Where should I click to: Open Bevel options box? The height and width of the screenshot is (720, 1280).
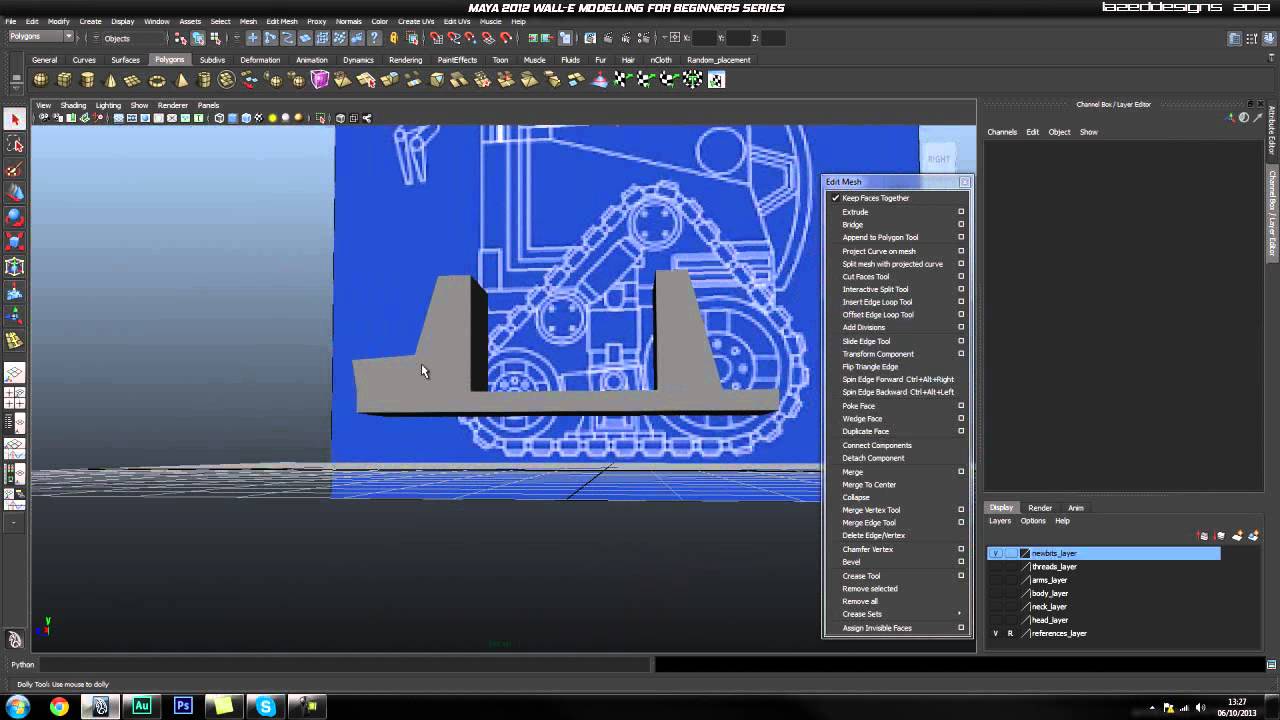(961, 562)
